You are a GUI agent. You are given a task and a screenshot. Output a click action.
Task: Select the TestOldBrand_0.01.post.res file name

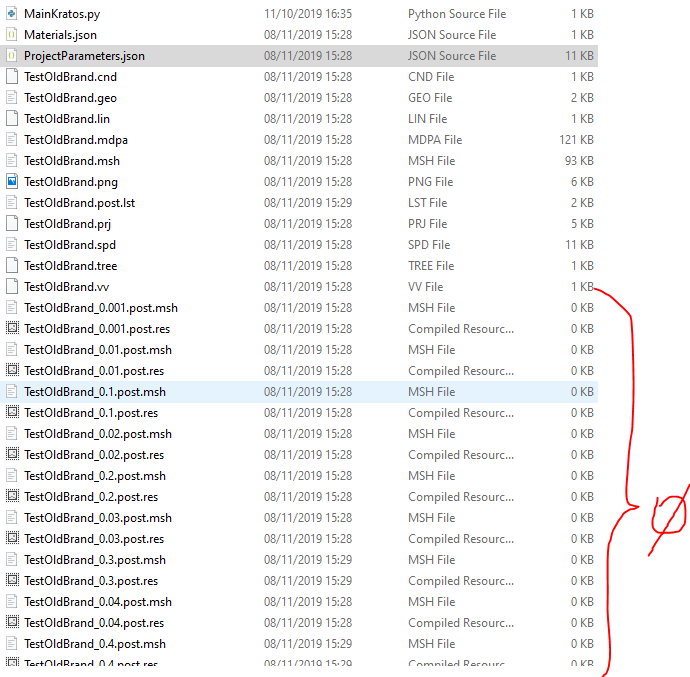(94, 371)
